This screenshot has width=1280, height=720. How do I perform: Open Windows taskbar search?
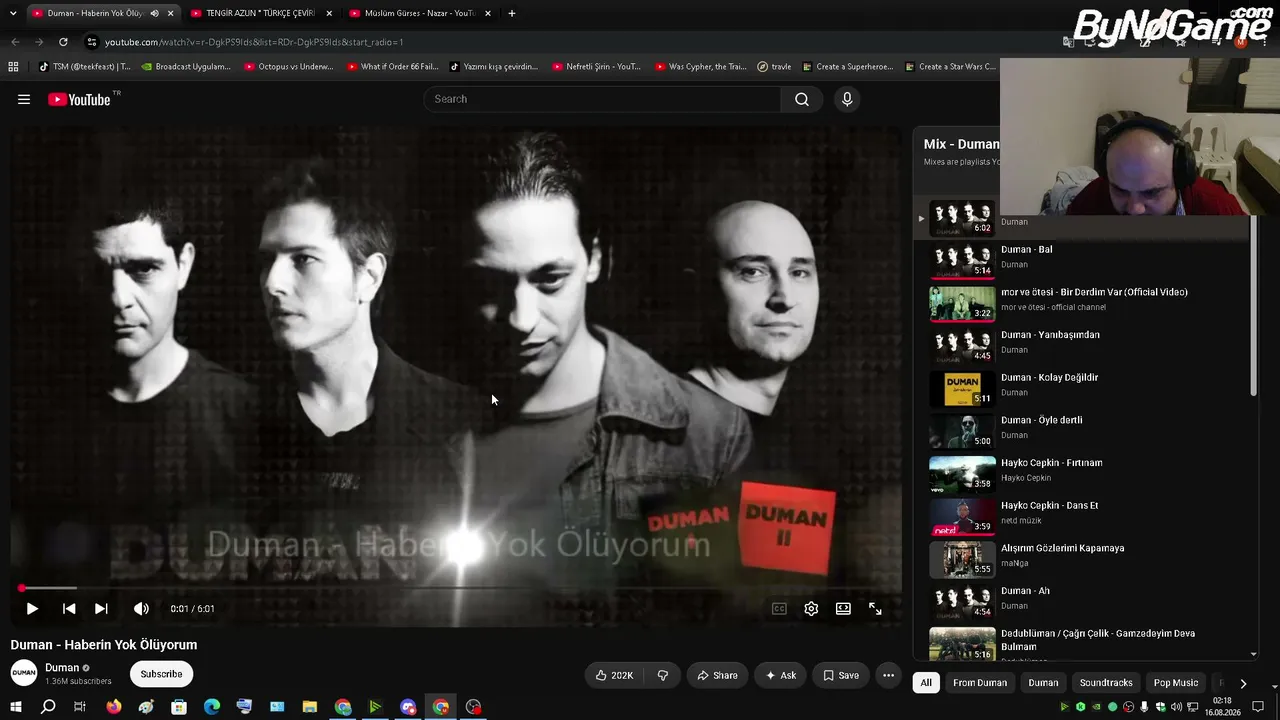48,707
